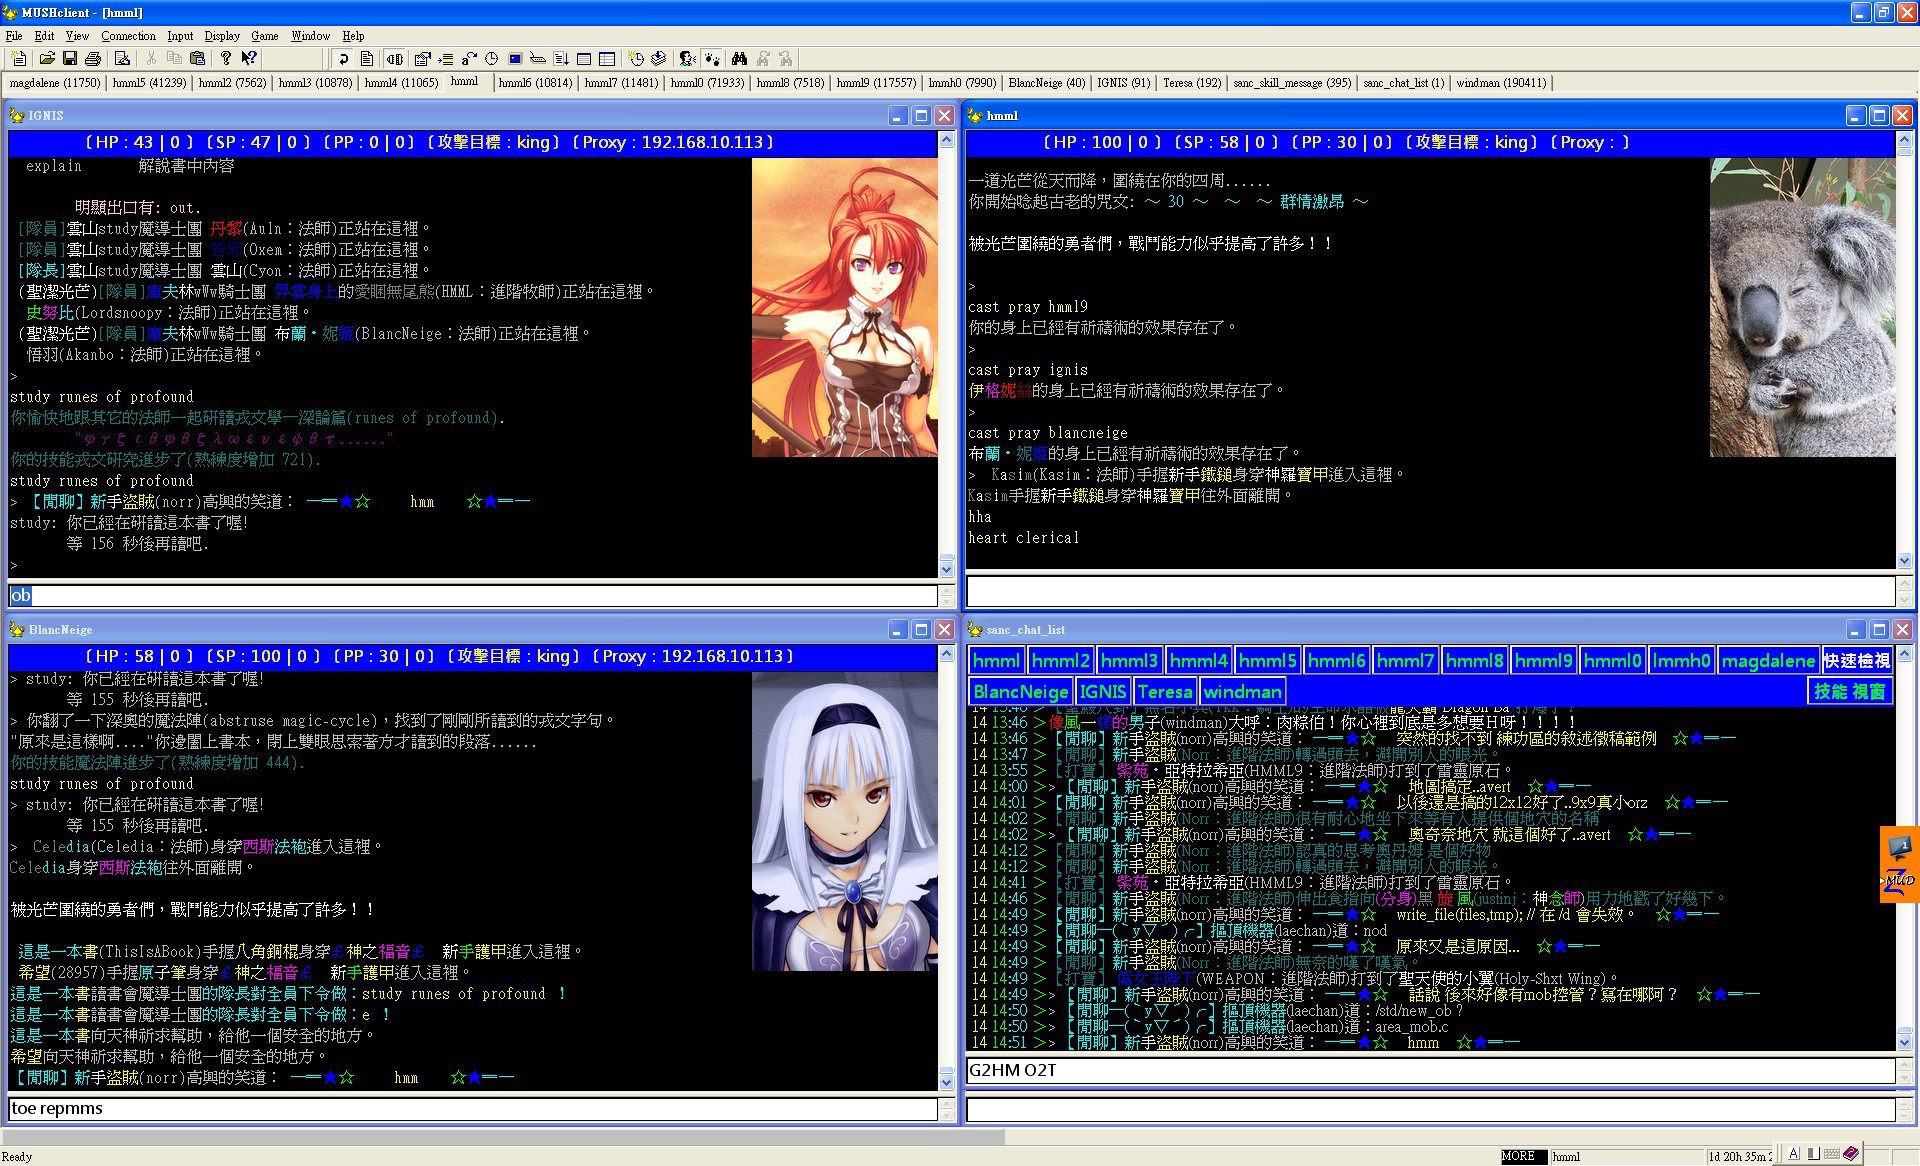Click the clock timers icon in toolbar
This screenshot has width=1920, height=1166.
pos(492,59)
